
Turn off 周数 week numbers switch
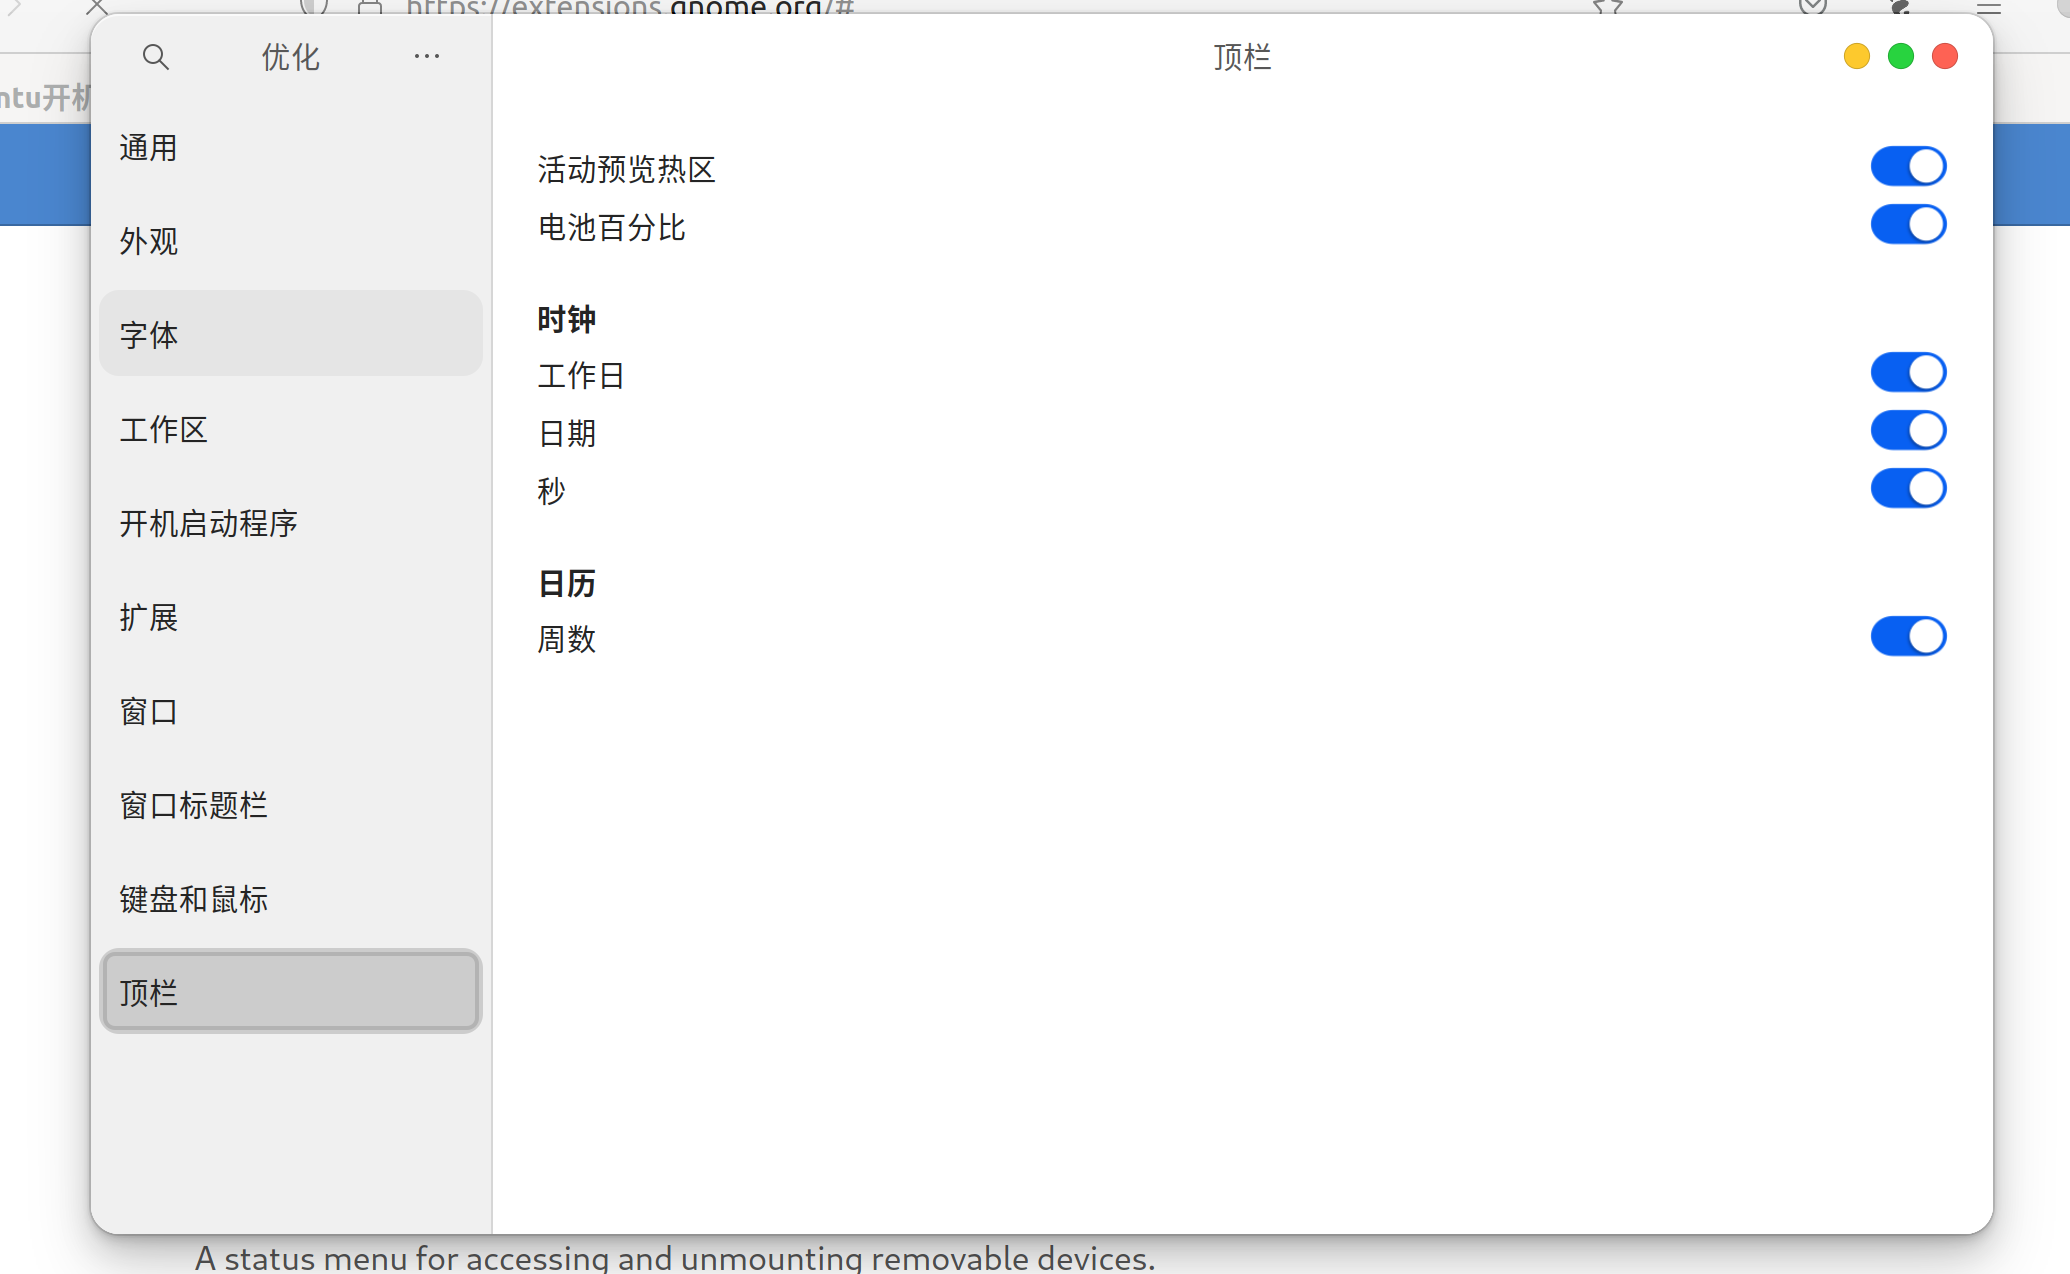coord(1907,637)
